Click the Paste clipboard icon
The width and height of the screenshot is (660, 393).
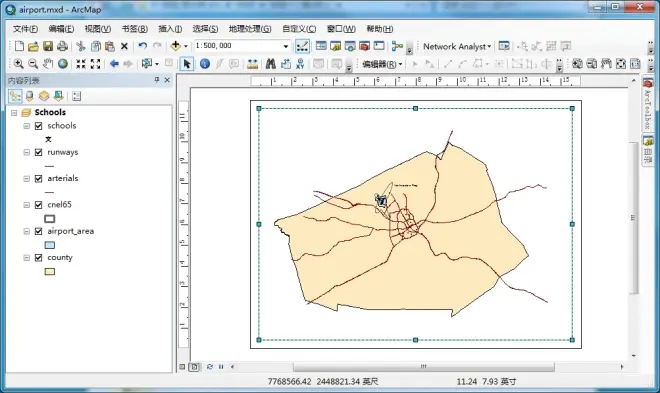pyautogui.click(x=110, y=46)
